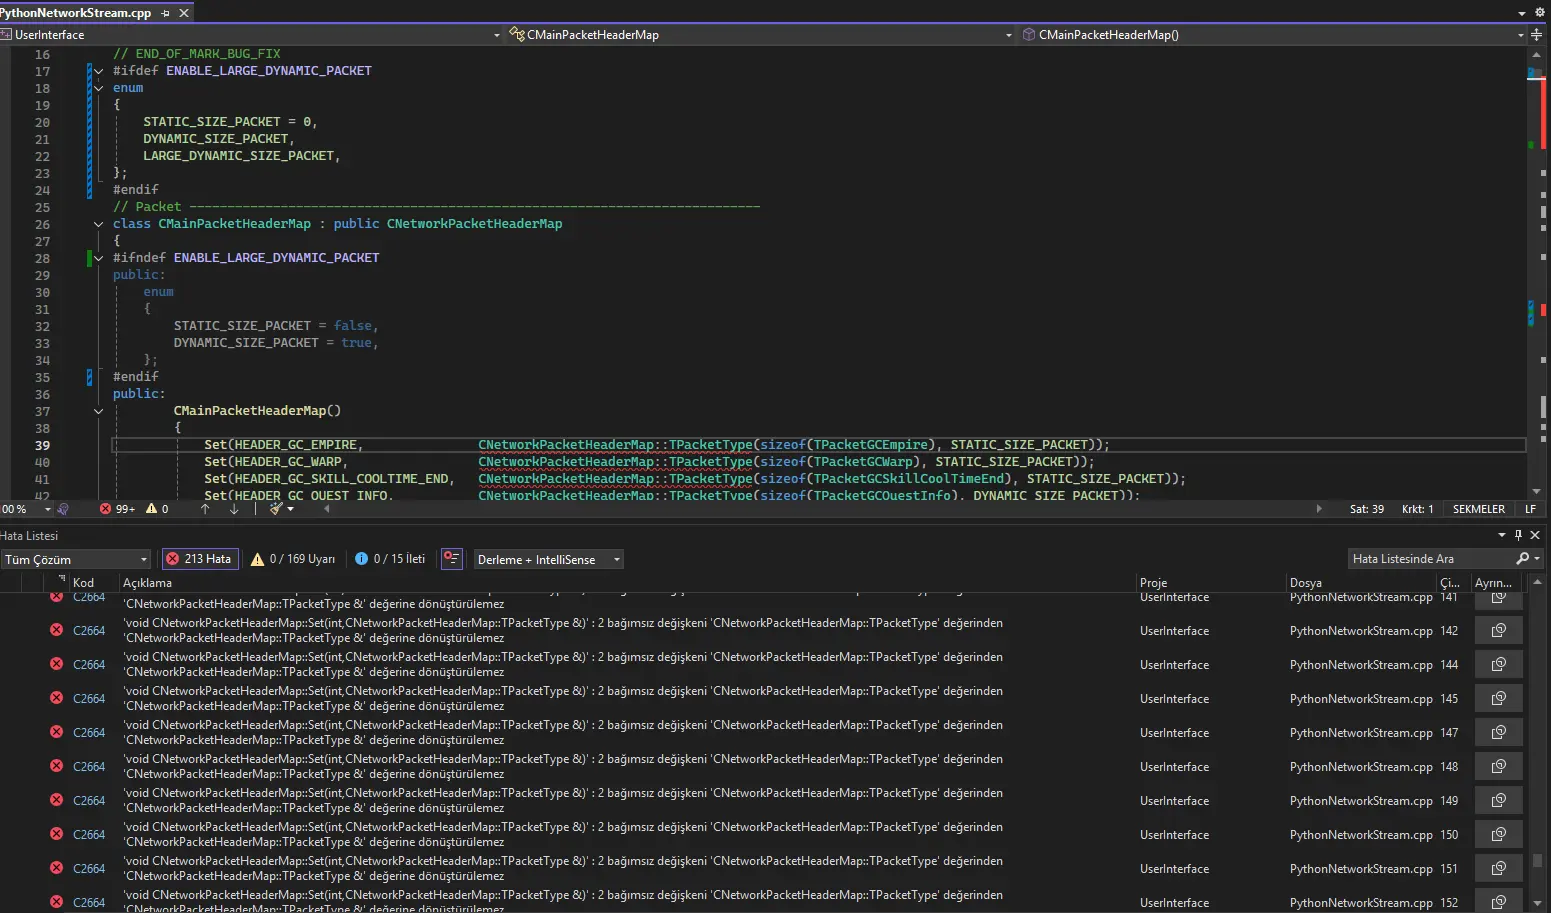
Task: Toggle the 213 Hata errors filter
Action: point(199,559)
